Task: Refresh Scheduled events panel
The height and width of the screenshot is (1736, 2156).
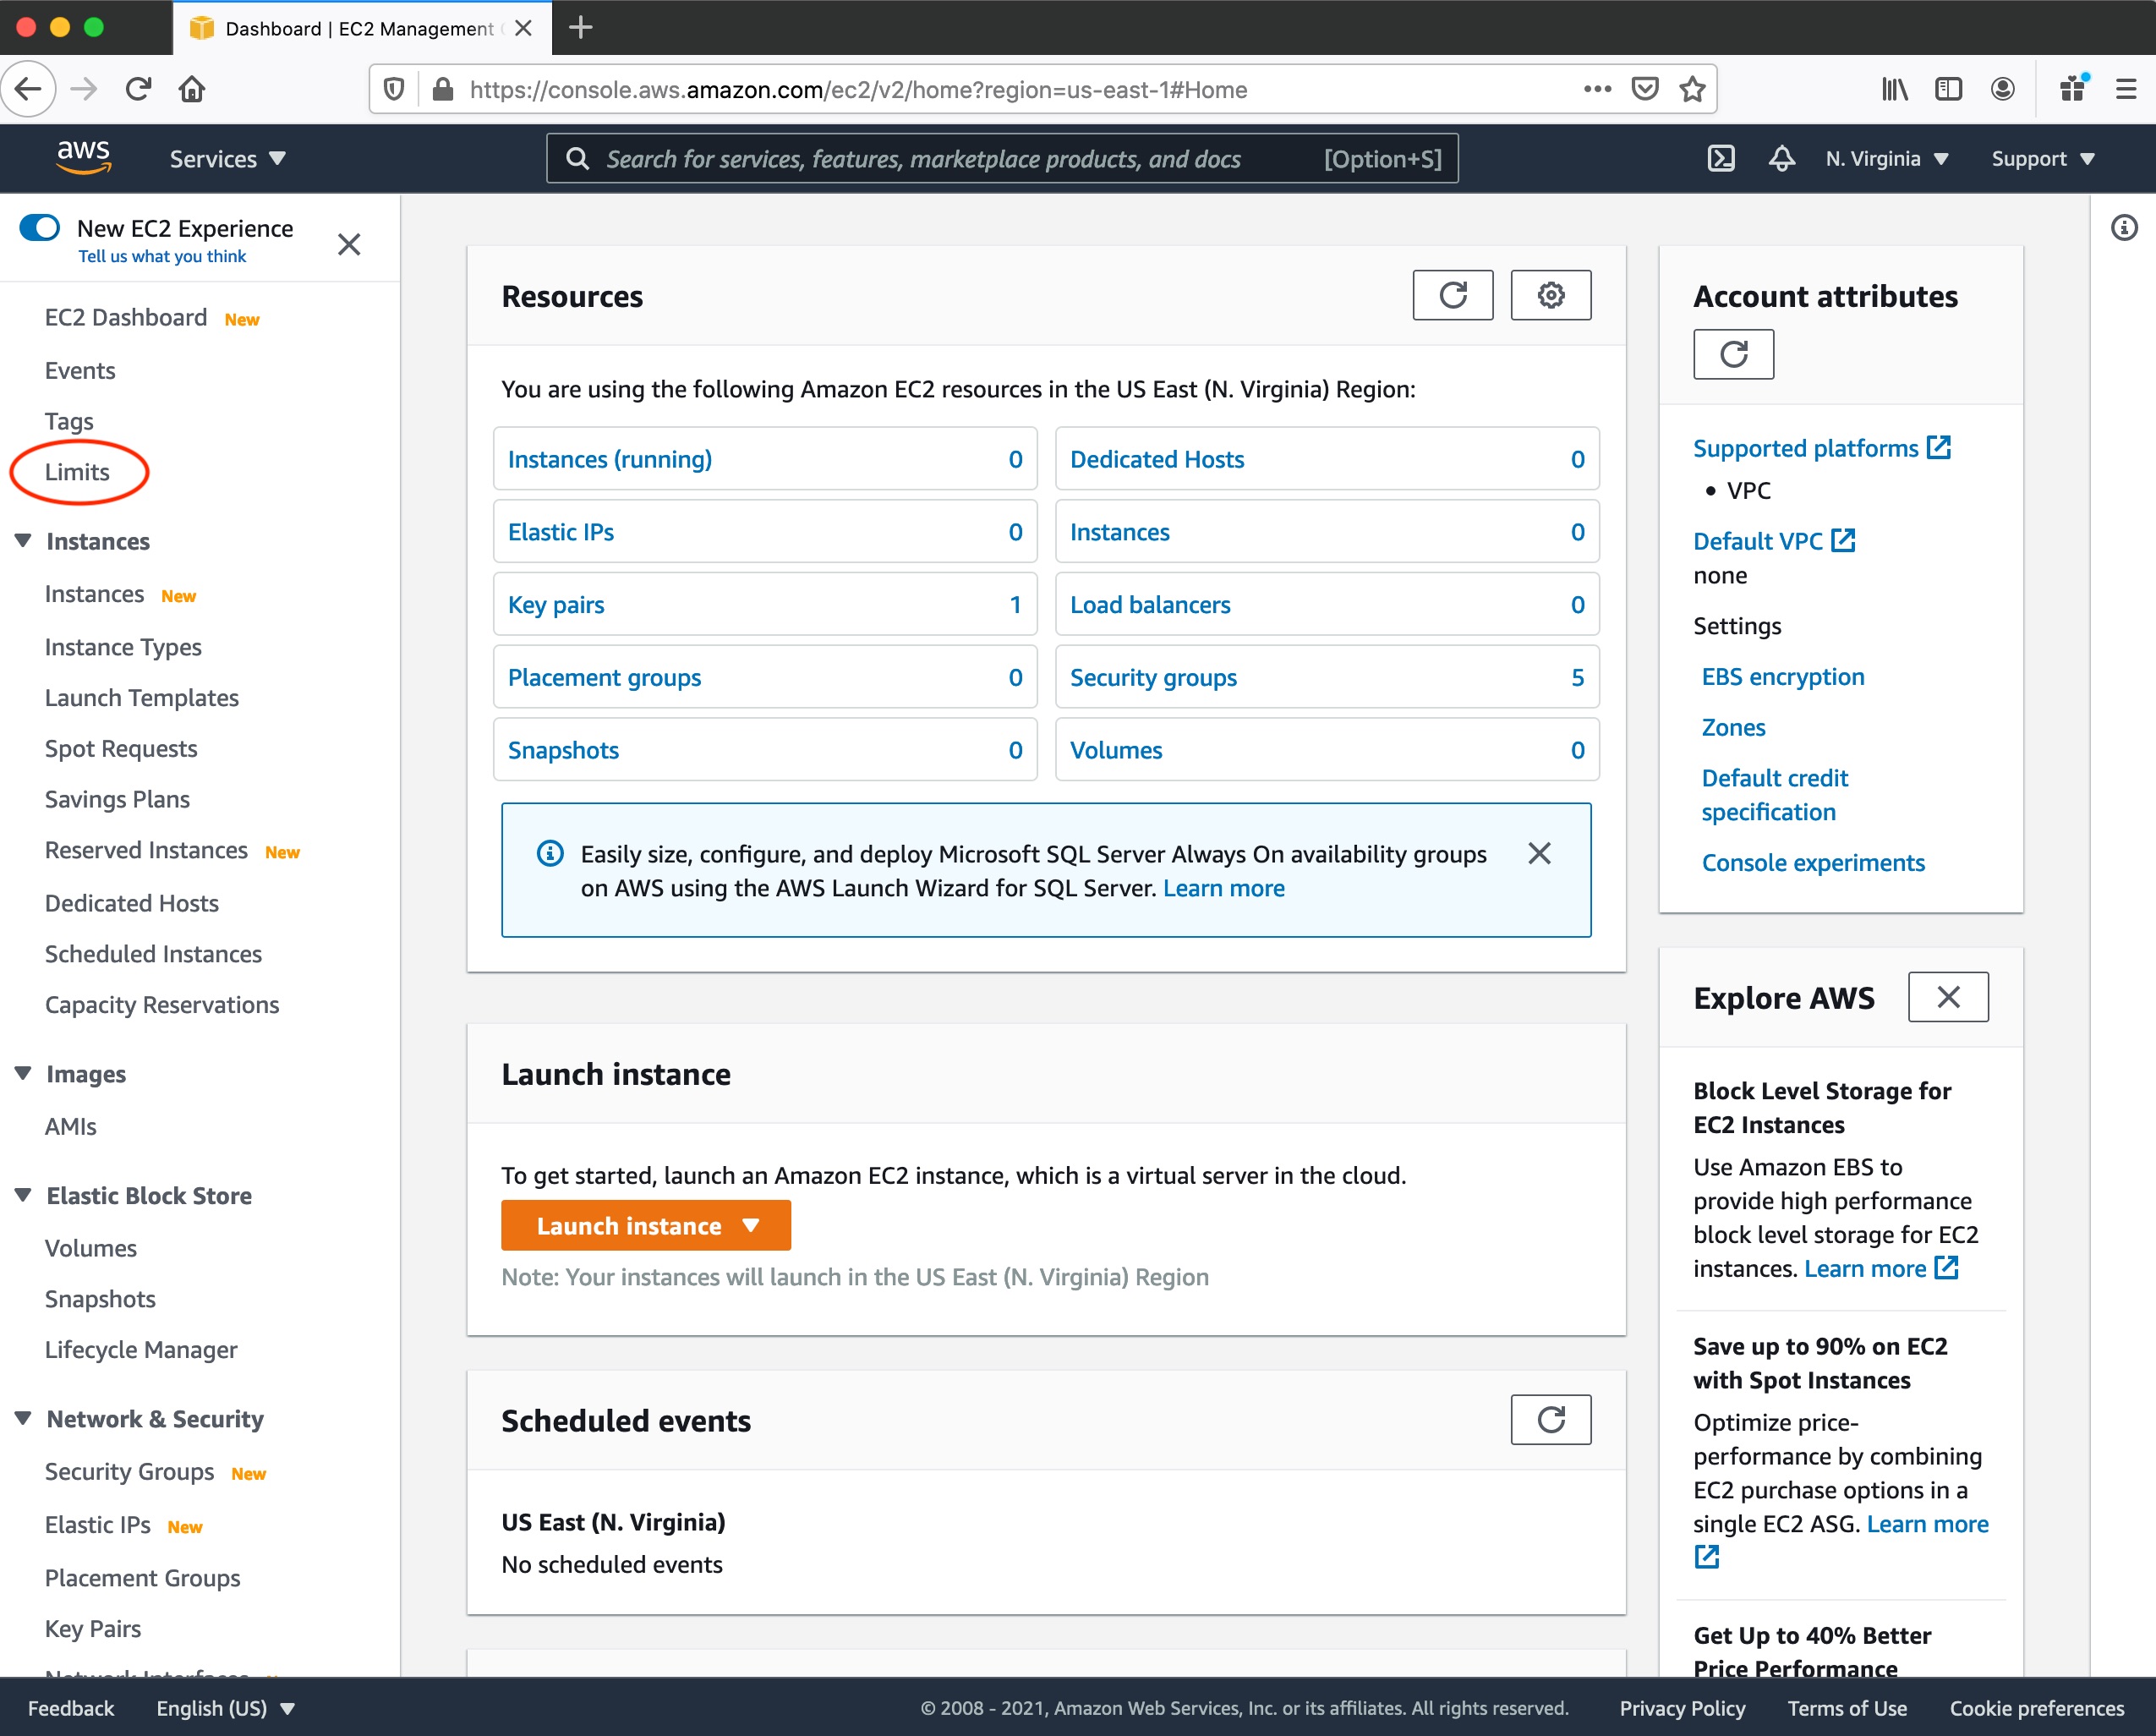Action: pyautogui.click(x=1550, y=1419)
